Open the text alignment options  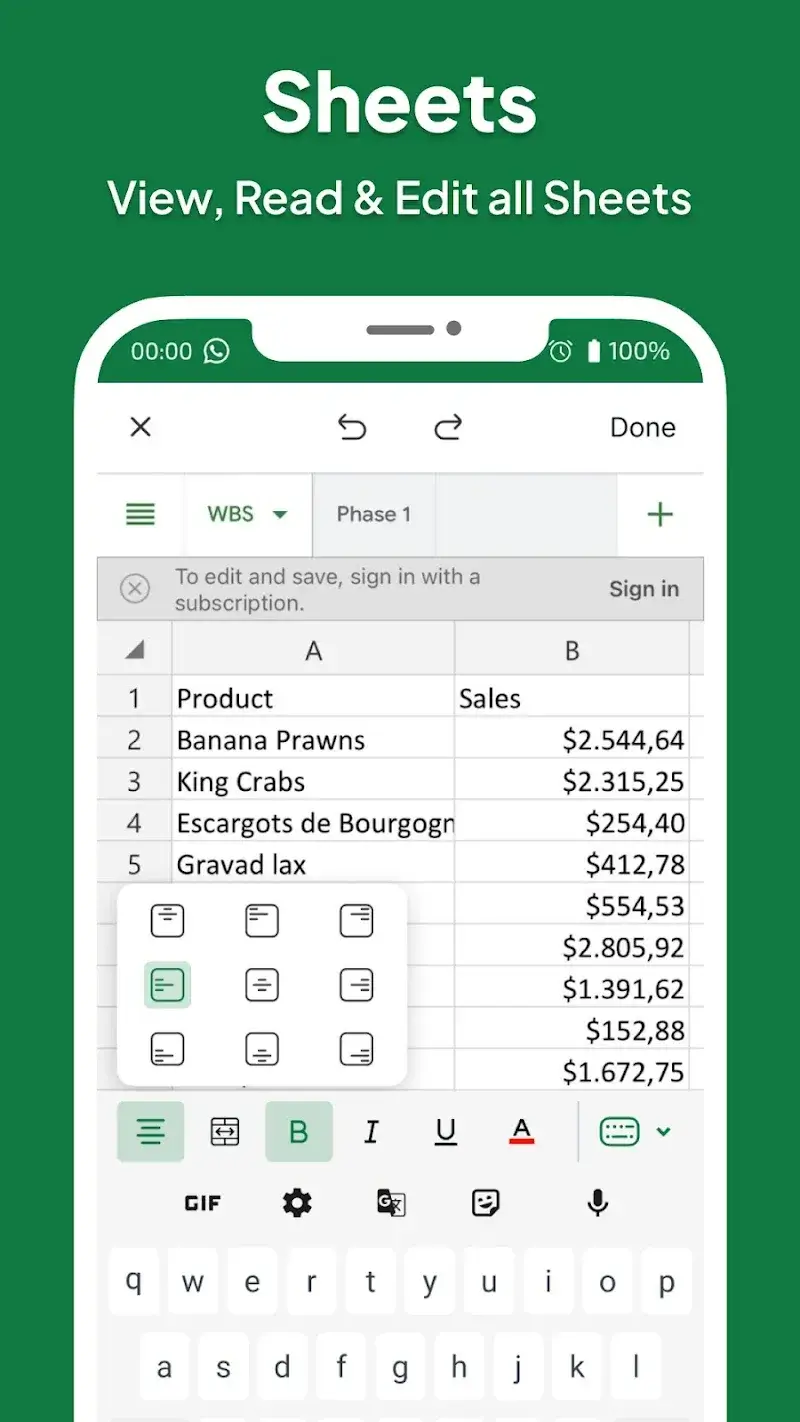[150, 1131]
